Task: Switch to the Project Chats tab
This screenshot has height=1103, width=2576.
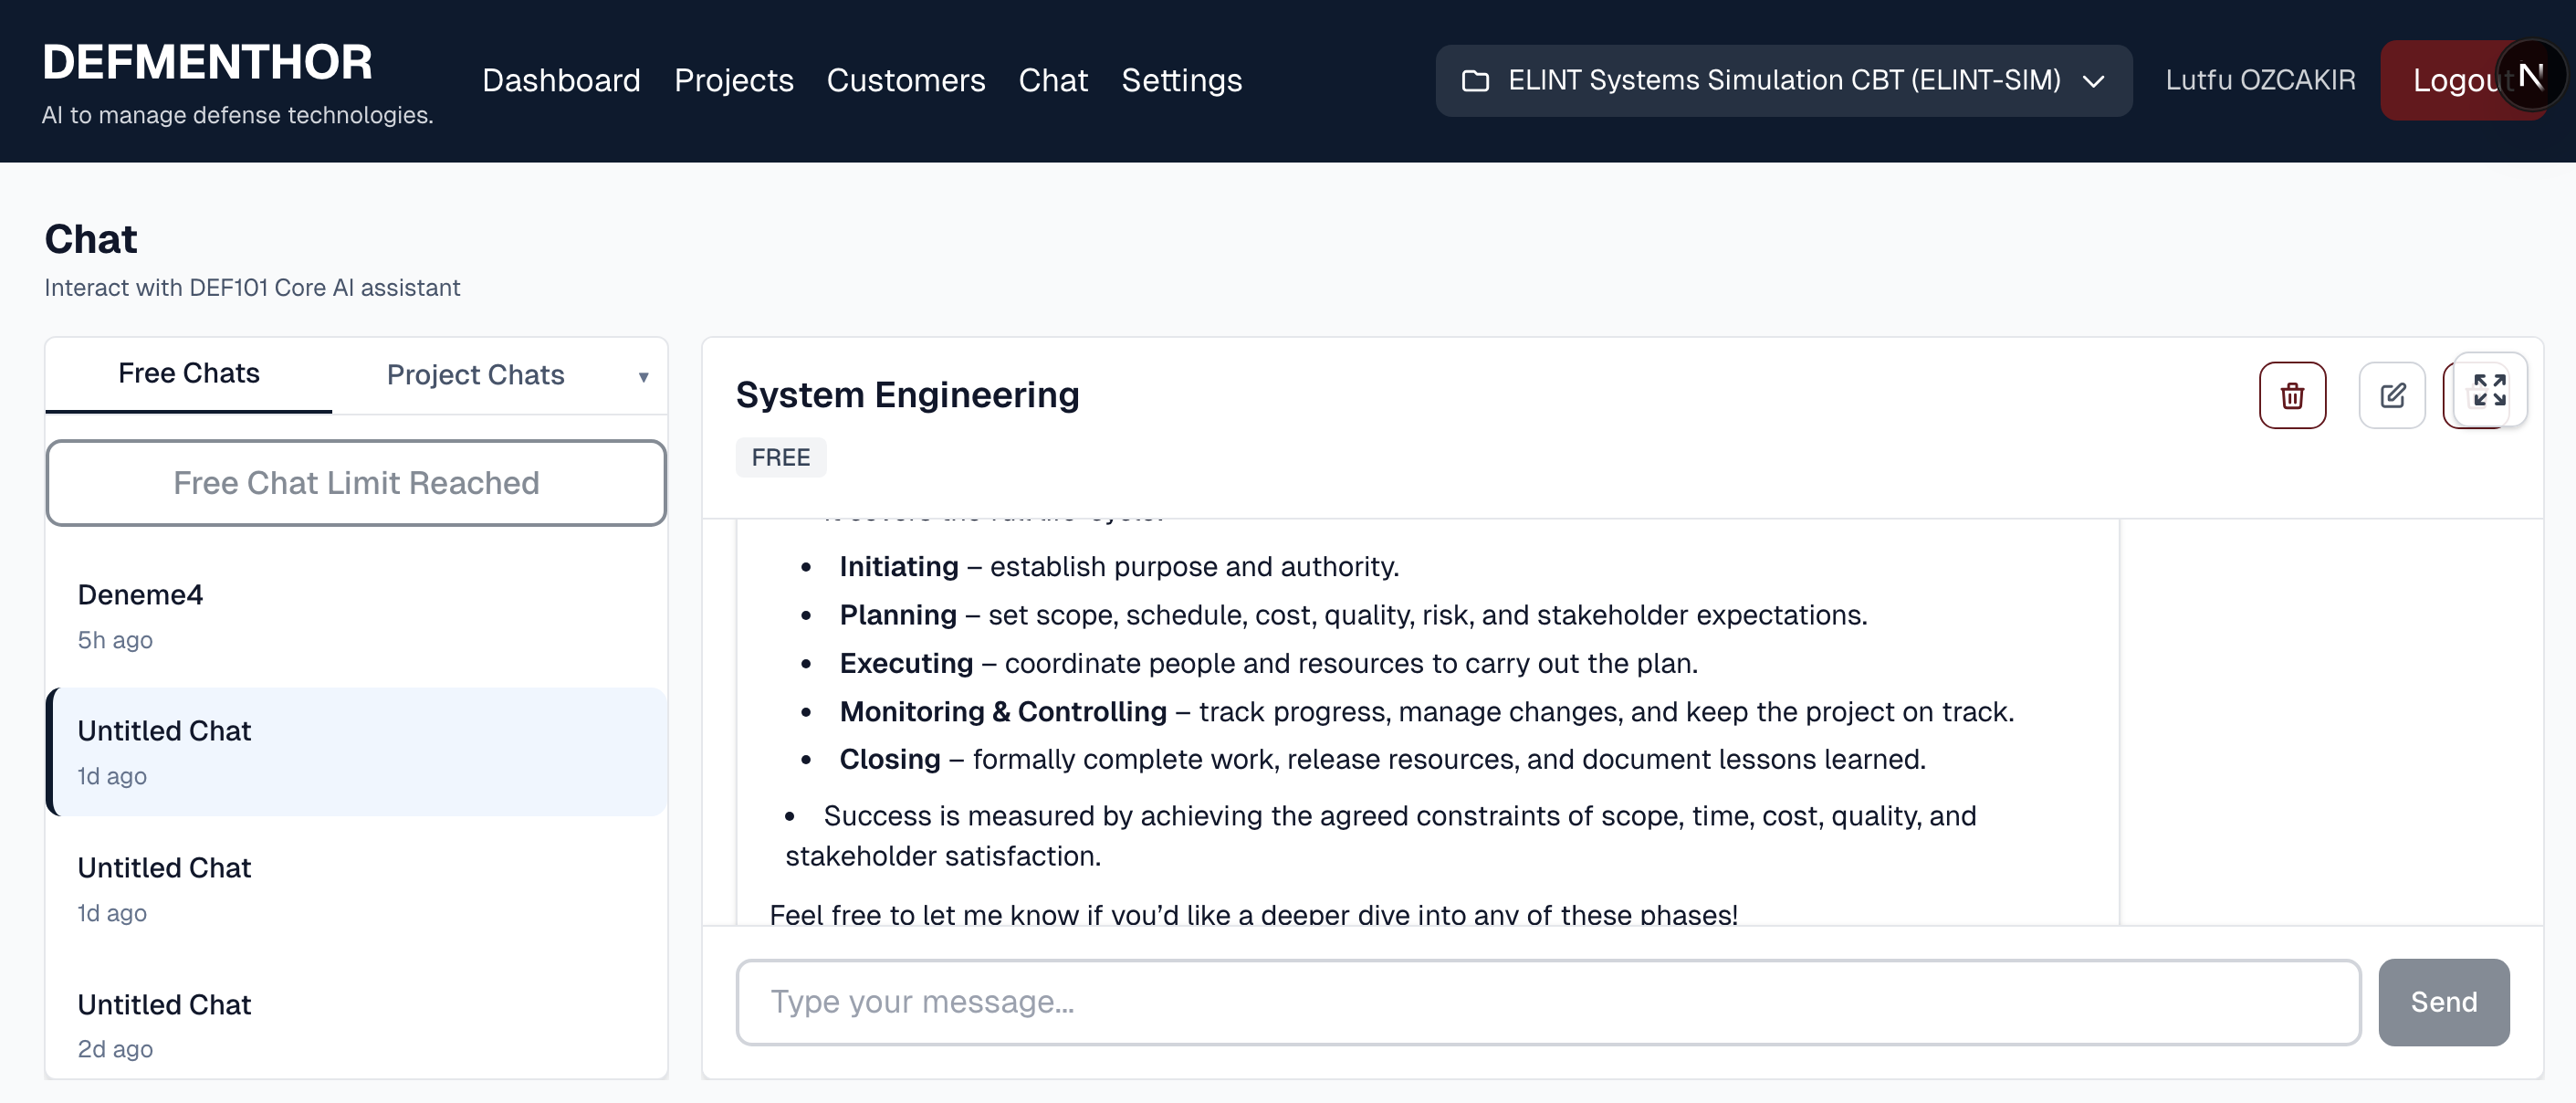Action: click(475, 375)
